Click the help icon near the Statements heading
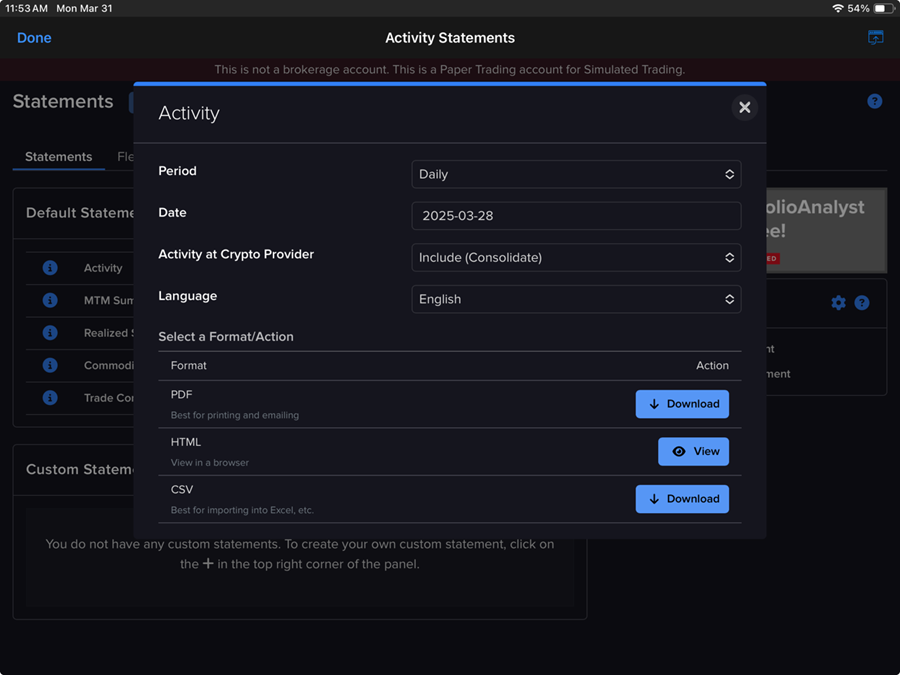 pyautogui.click(x=874, y=101)
